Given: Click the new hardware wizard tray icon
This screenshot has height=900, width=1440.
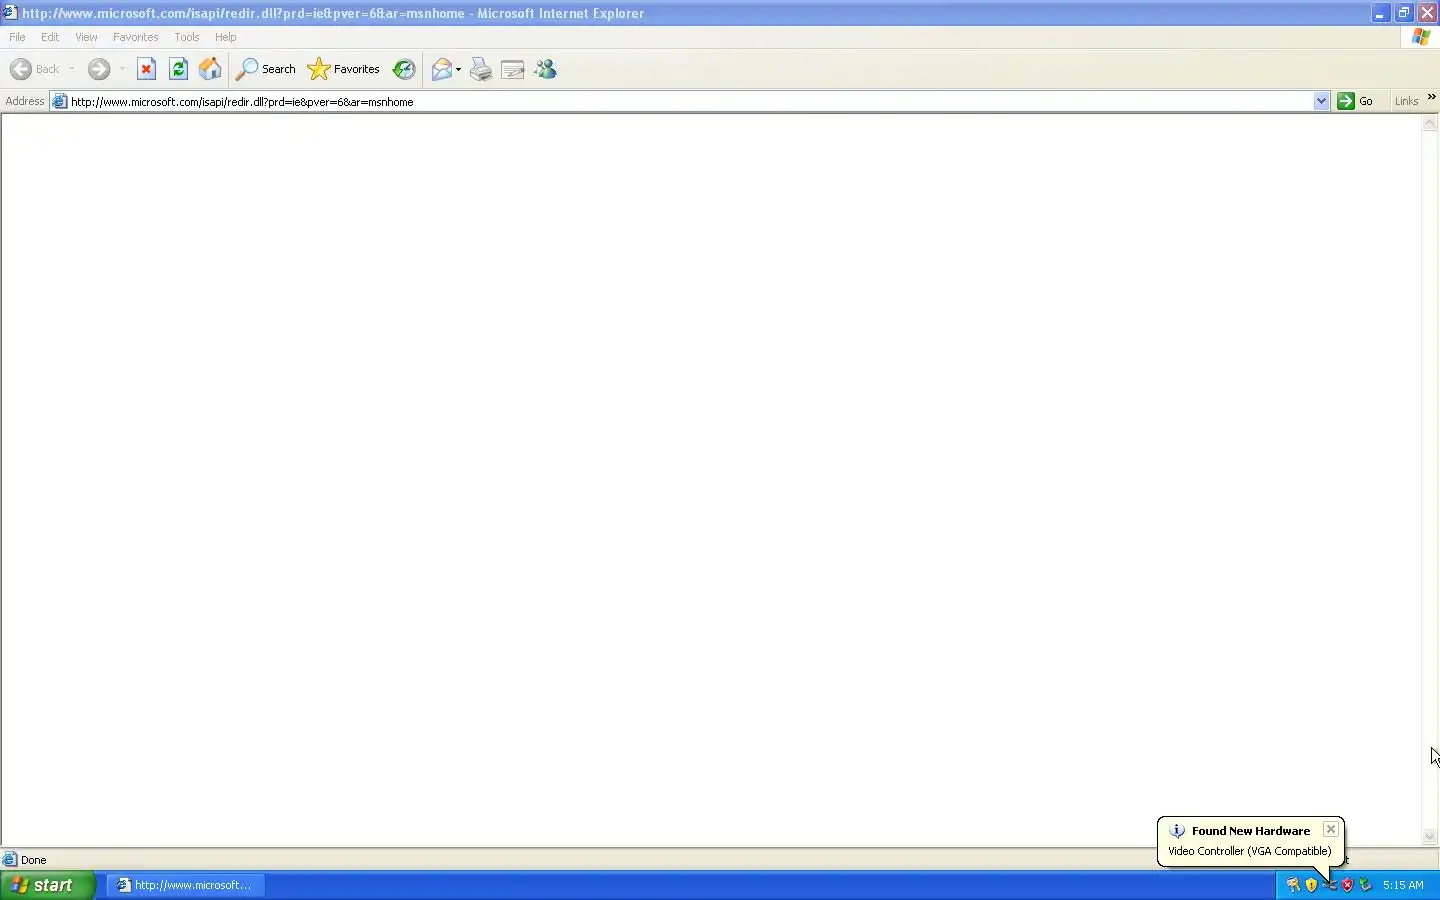Looking at the screenshot, I should click(x=1330, y=885).
